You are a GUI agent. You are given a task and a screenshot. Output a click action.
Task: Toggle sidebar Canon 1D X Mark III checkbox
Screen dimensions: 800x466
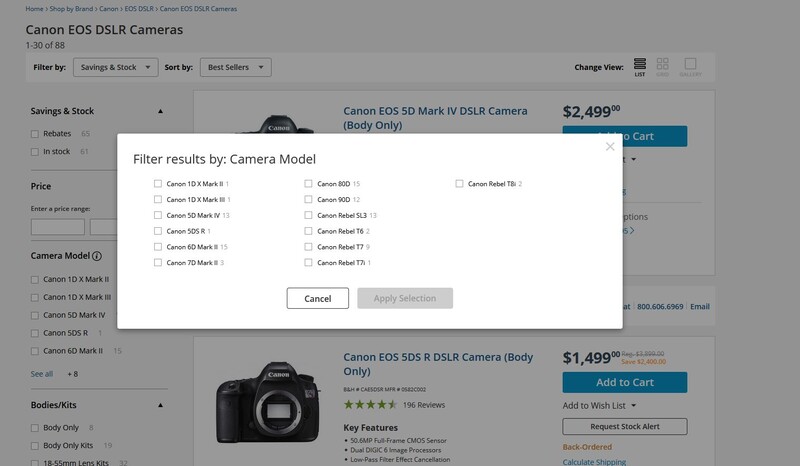(35, 298)
